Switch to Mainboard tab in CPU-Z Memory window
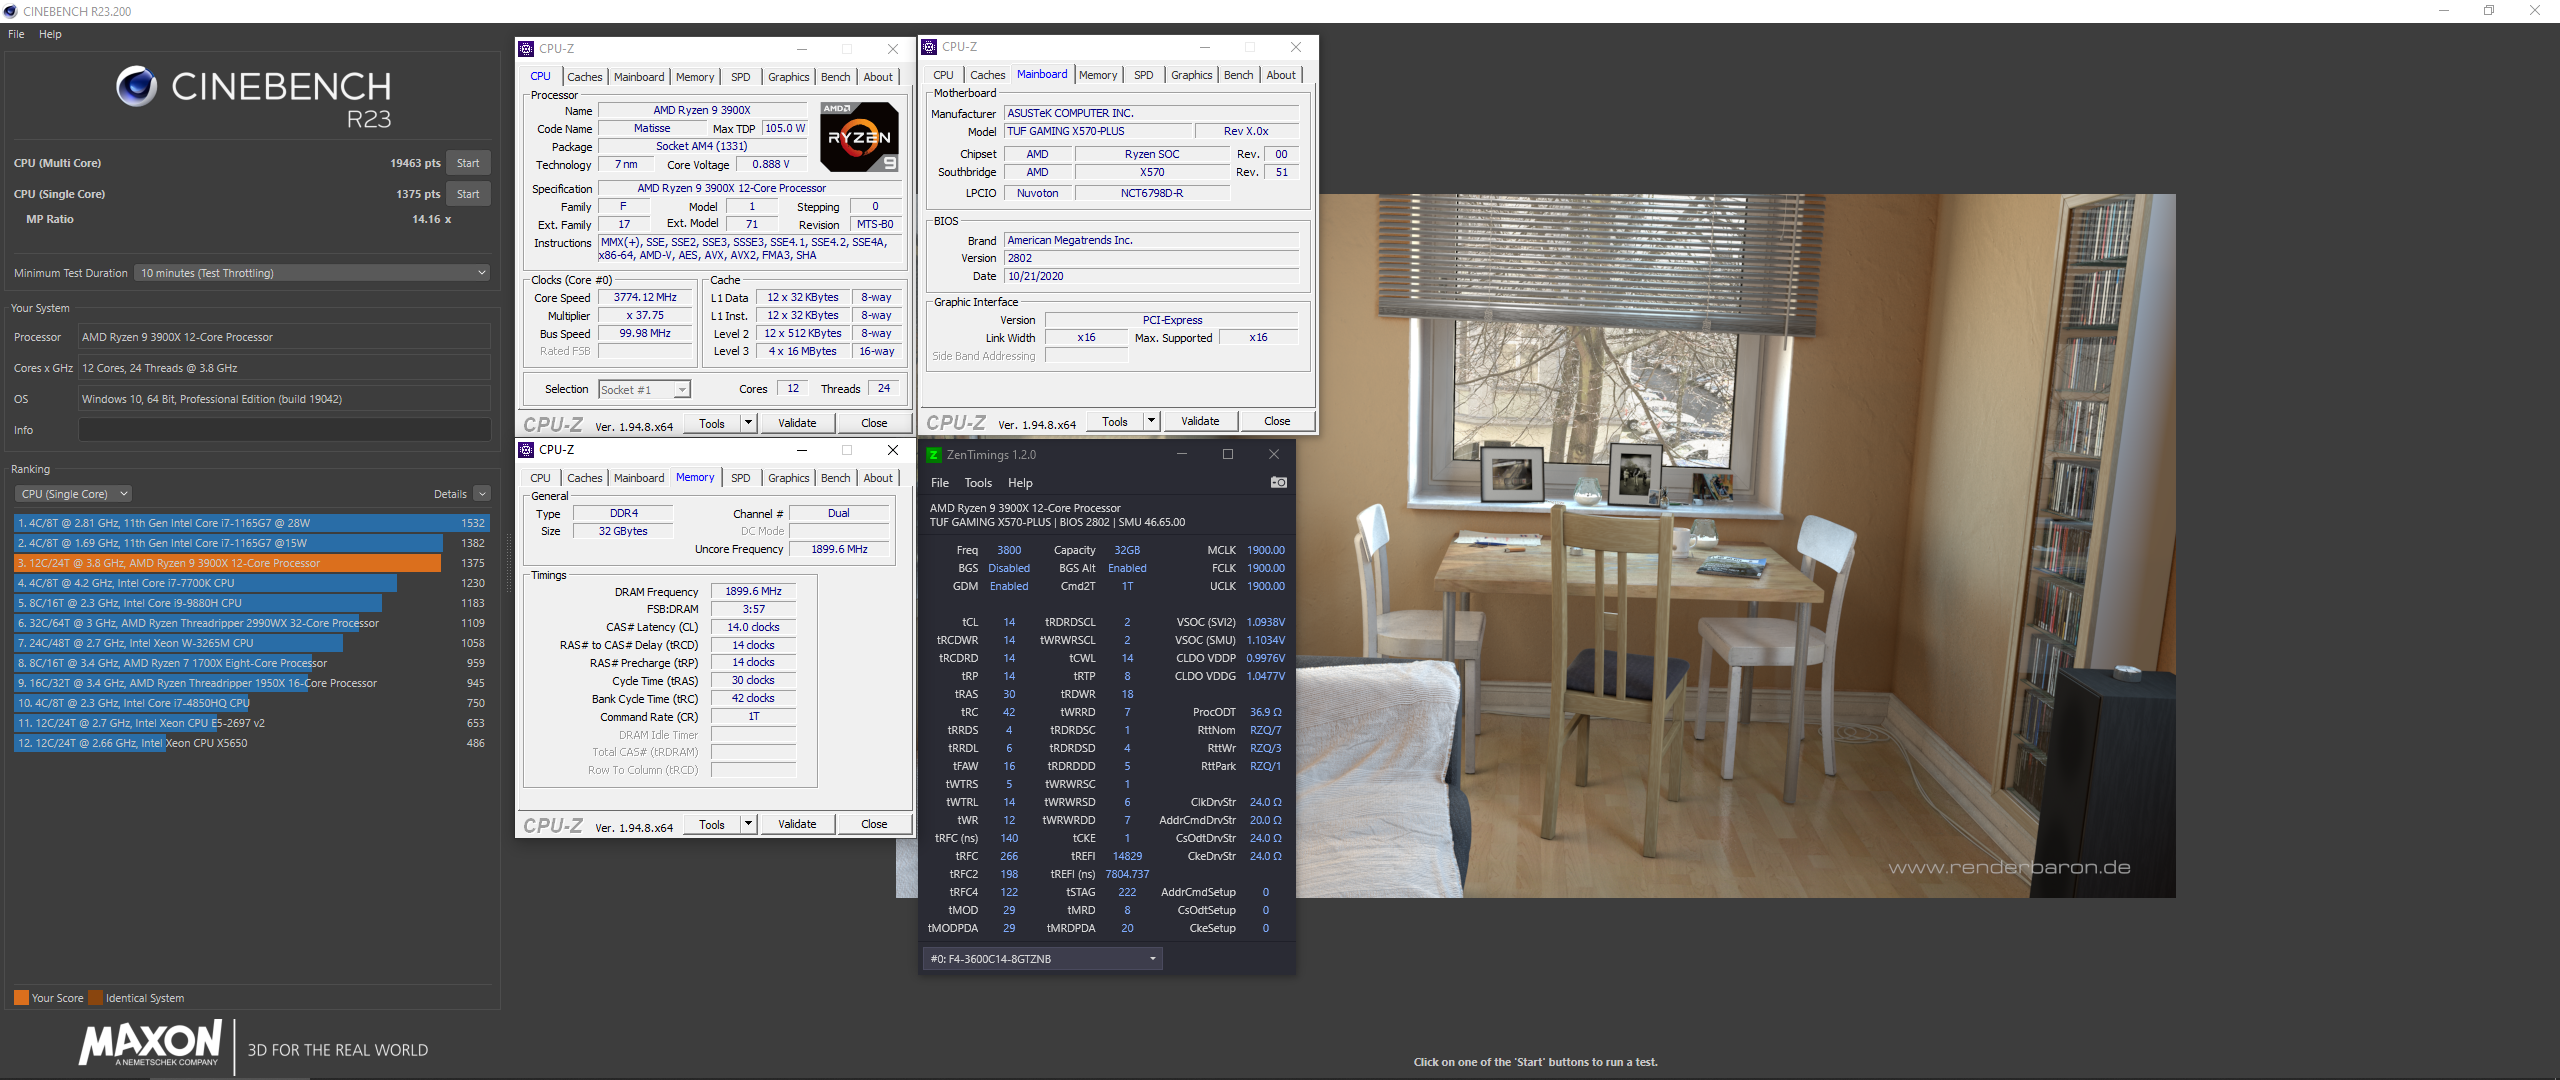2560x1080 pixels. click(x=639, y=478)
